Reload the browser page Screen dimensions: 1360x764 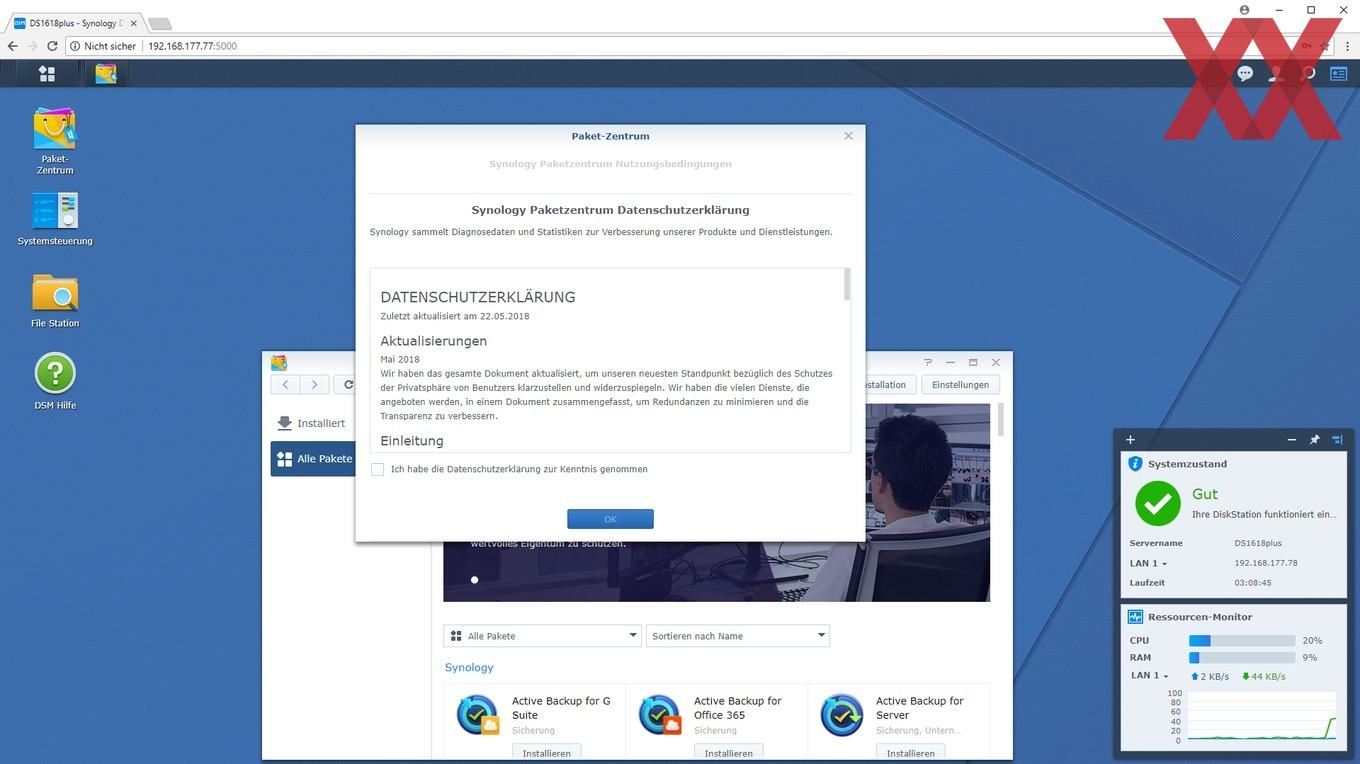coord(53,46)
